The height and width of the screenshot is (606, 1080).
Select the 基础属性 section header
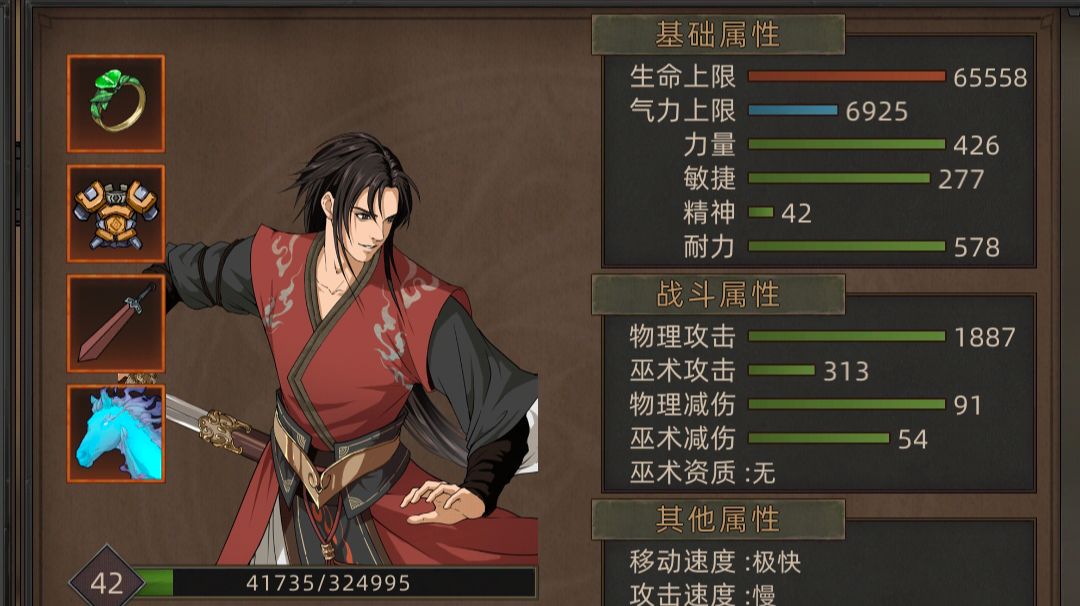718,34
